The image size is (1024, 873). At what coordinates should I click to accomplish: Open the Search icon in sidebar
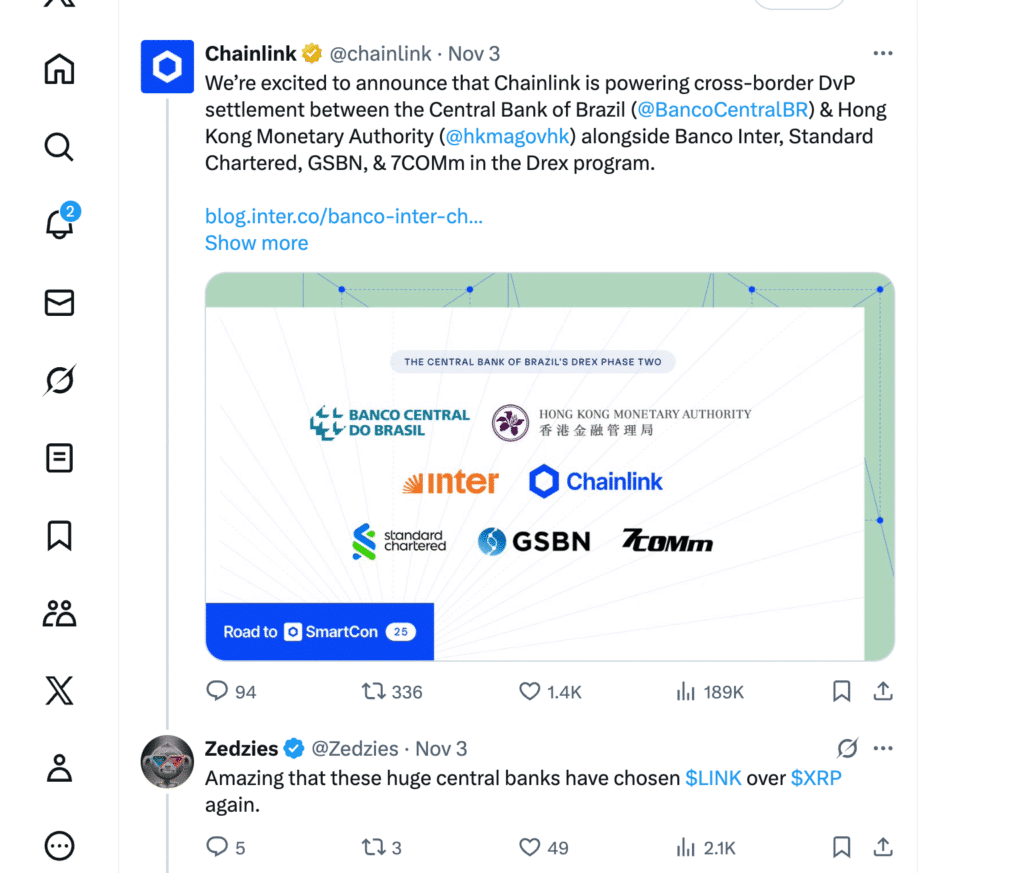[59, 147]
